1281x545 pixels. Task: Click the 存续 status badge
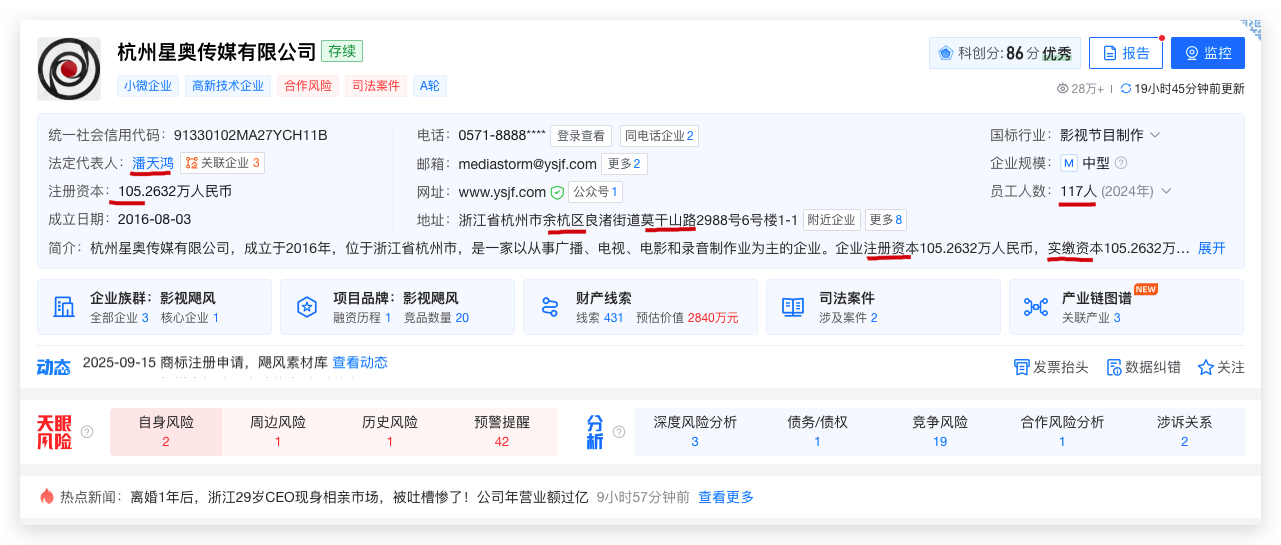(x=342, y=51)
